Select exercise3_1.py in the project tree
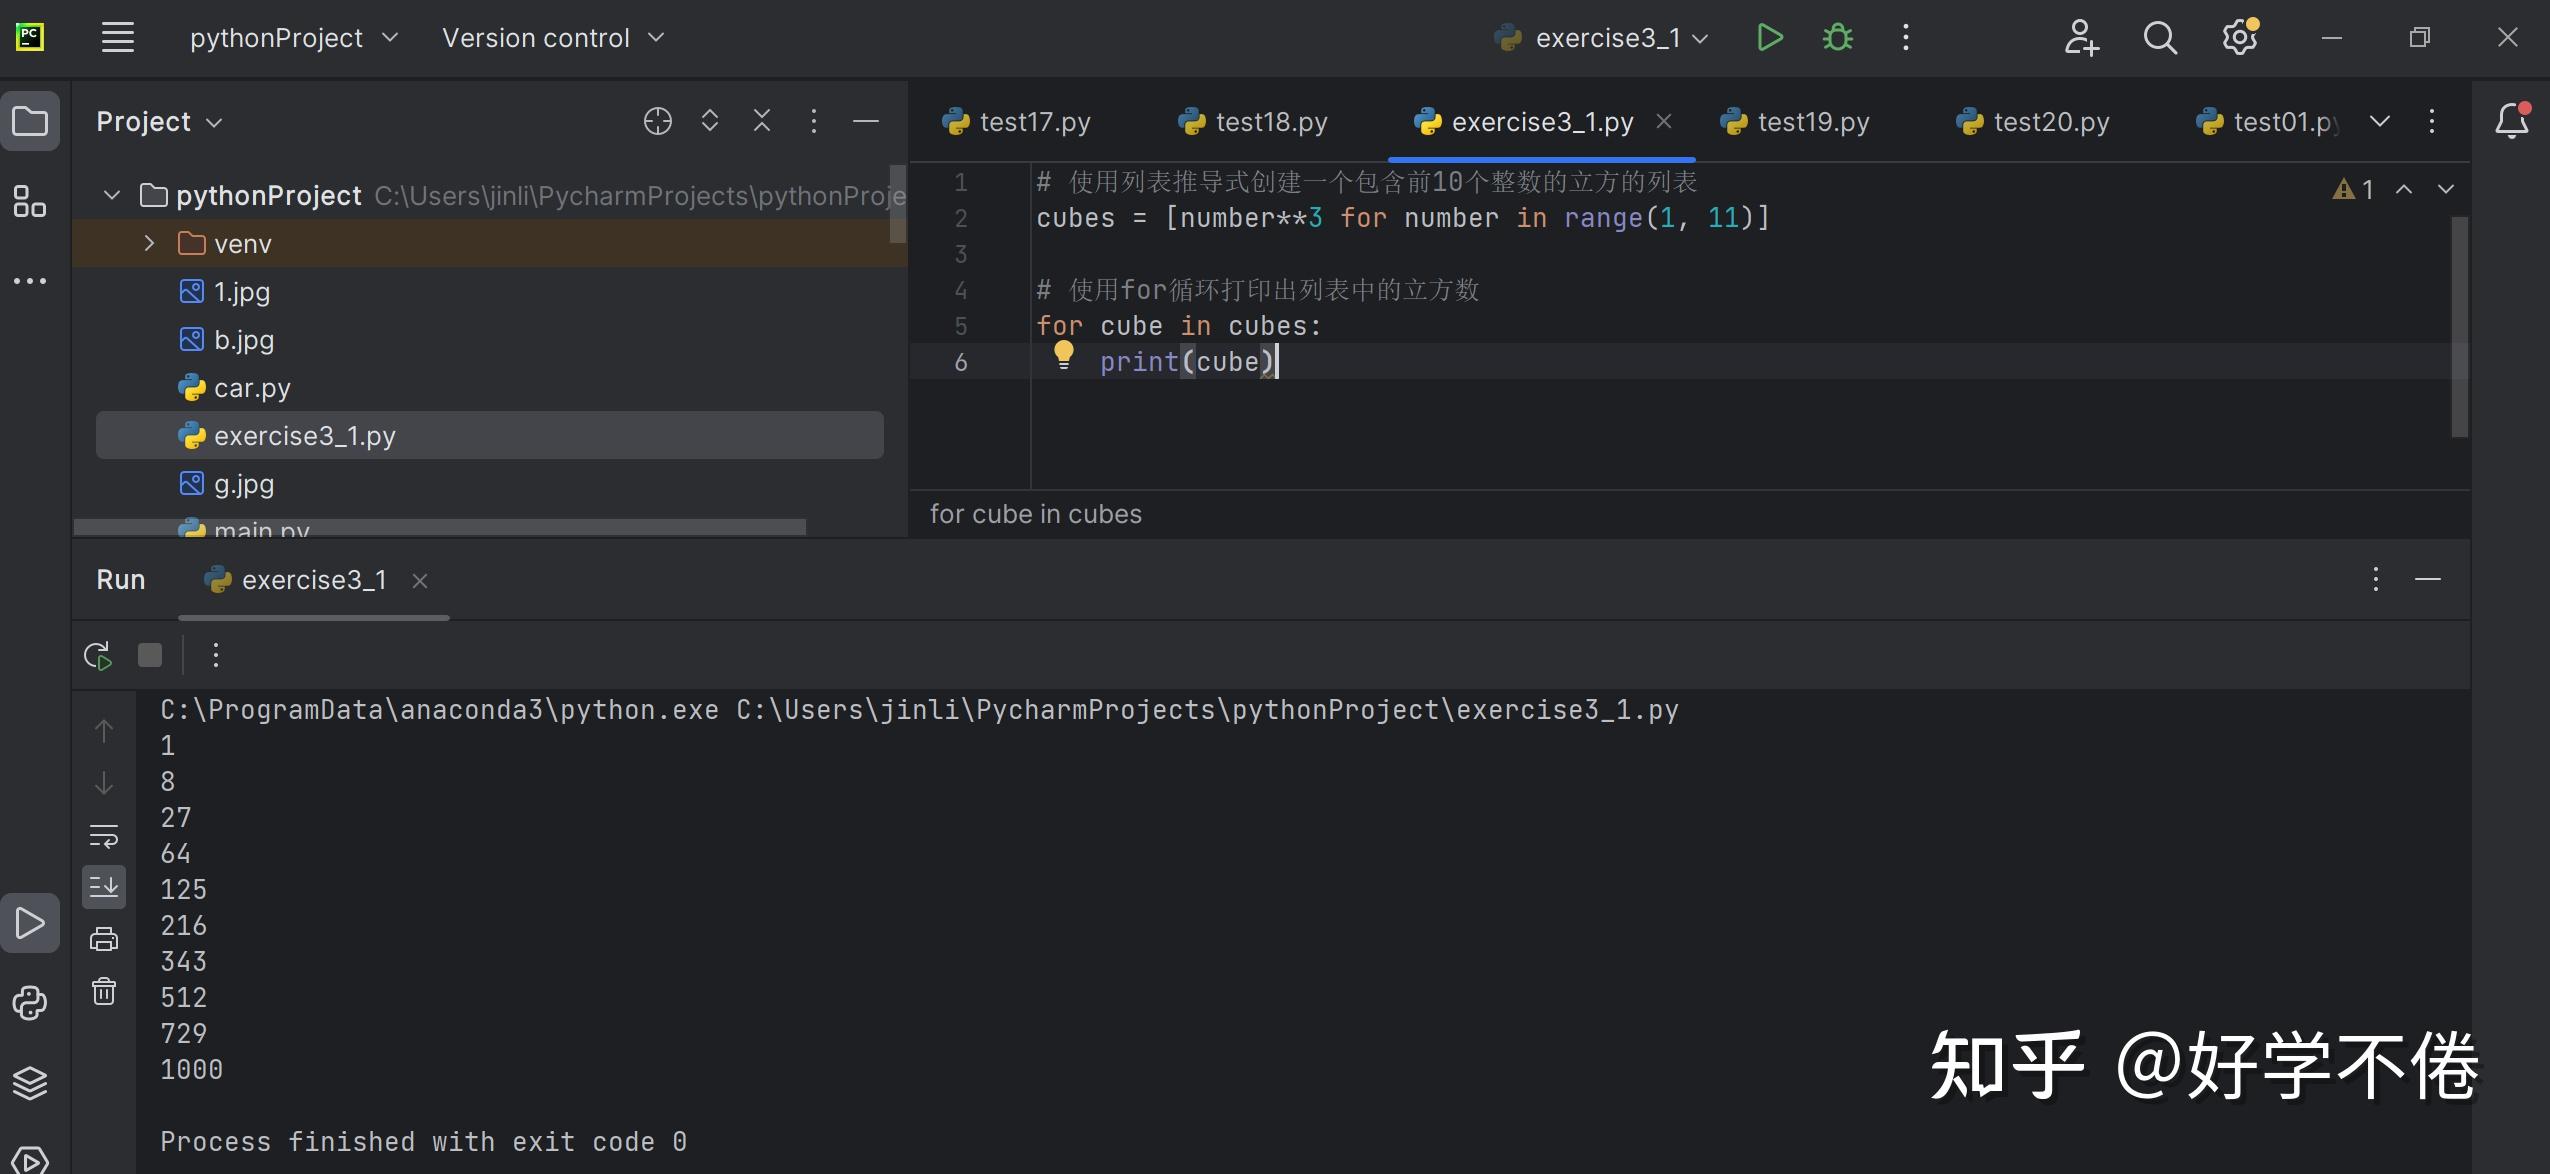Screen dimensions: 2550x1174 305,435
